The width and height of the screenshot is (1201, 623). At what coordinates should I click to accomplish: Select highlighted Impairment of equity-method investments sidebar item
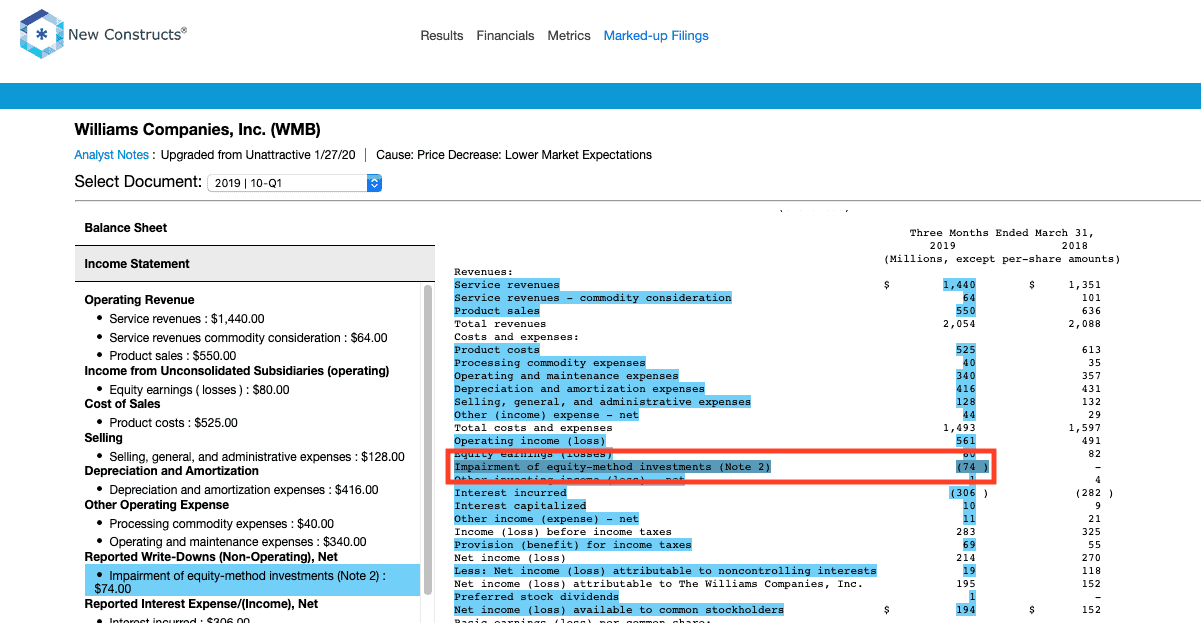[252, 580]
